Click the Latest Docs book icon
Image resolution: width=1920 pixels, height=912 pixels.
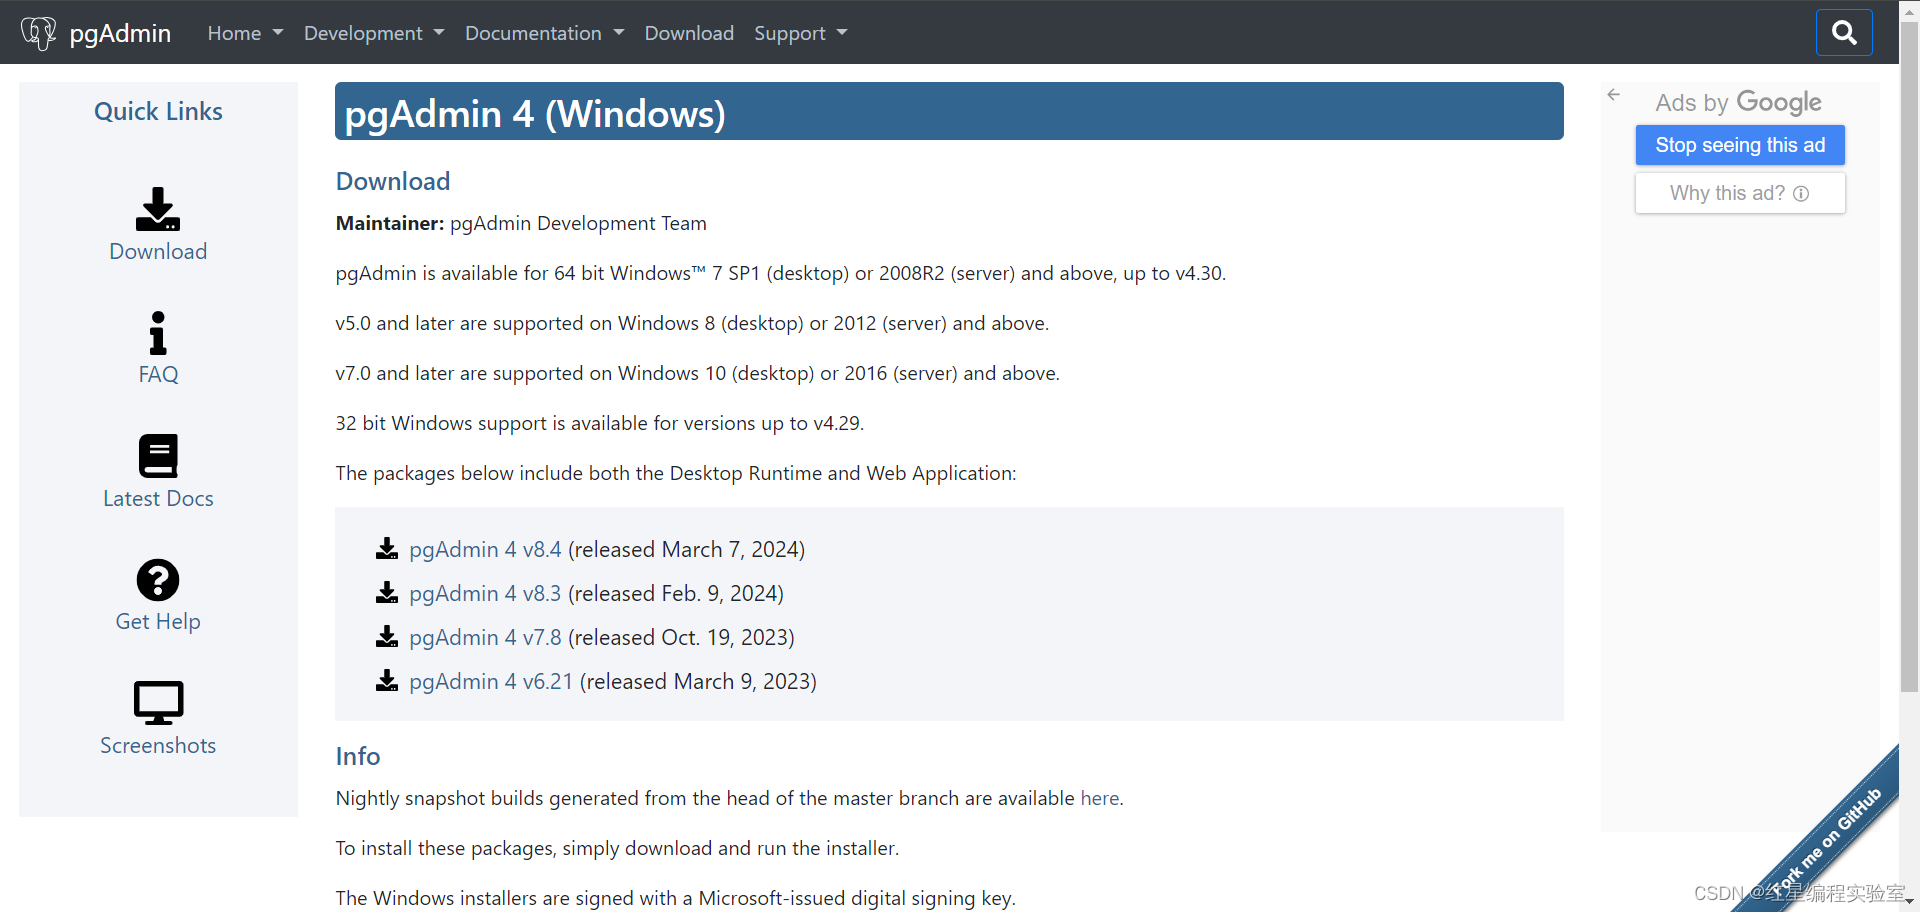(158, 456)
